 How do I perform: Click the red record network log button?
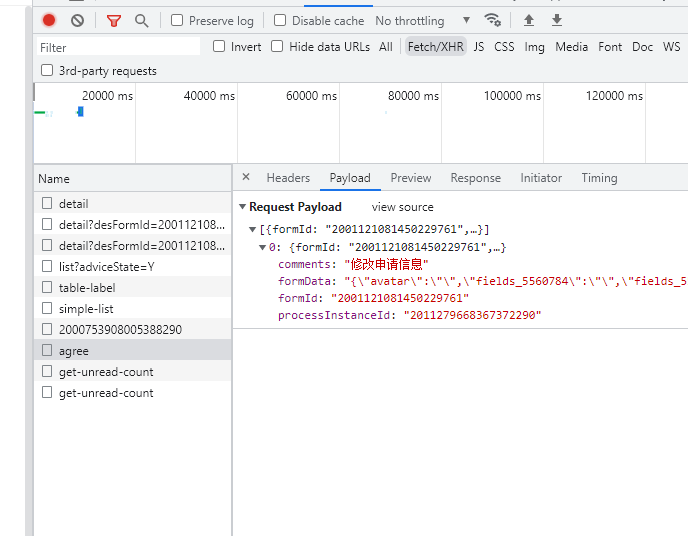click(49, 20)
